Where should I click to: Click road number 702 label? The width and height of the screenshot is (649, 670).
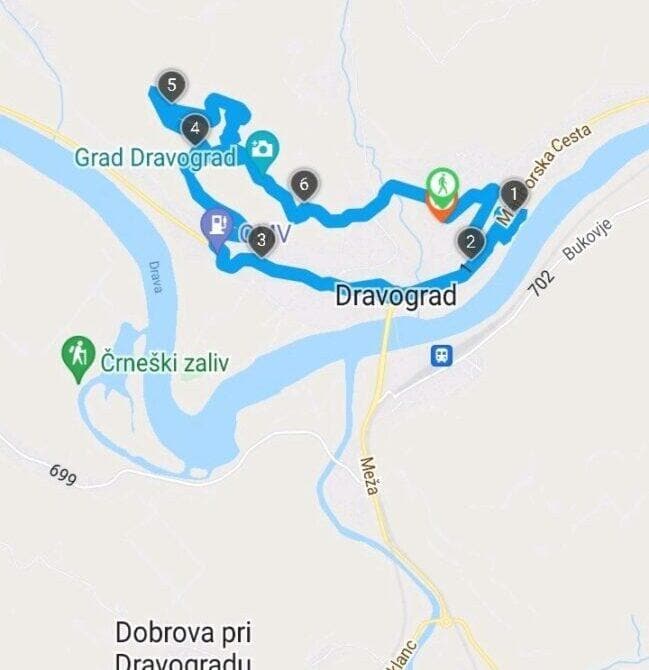click(x=542, y=283)
